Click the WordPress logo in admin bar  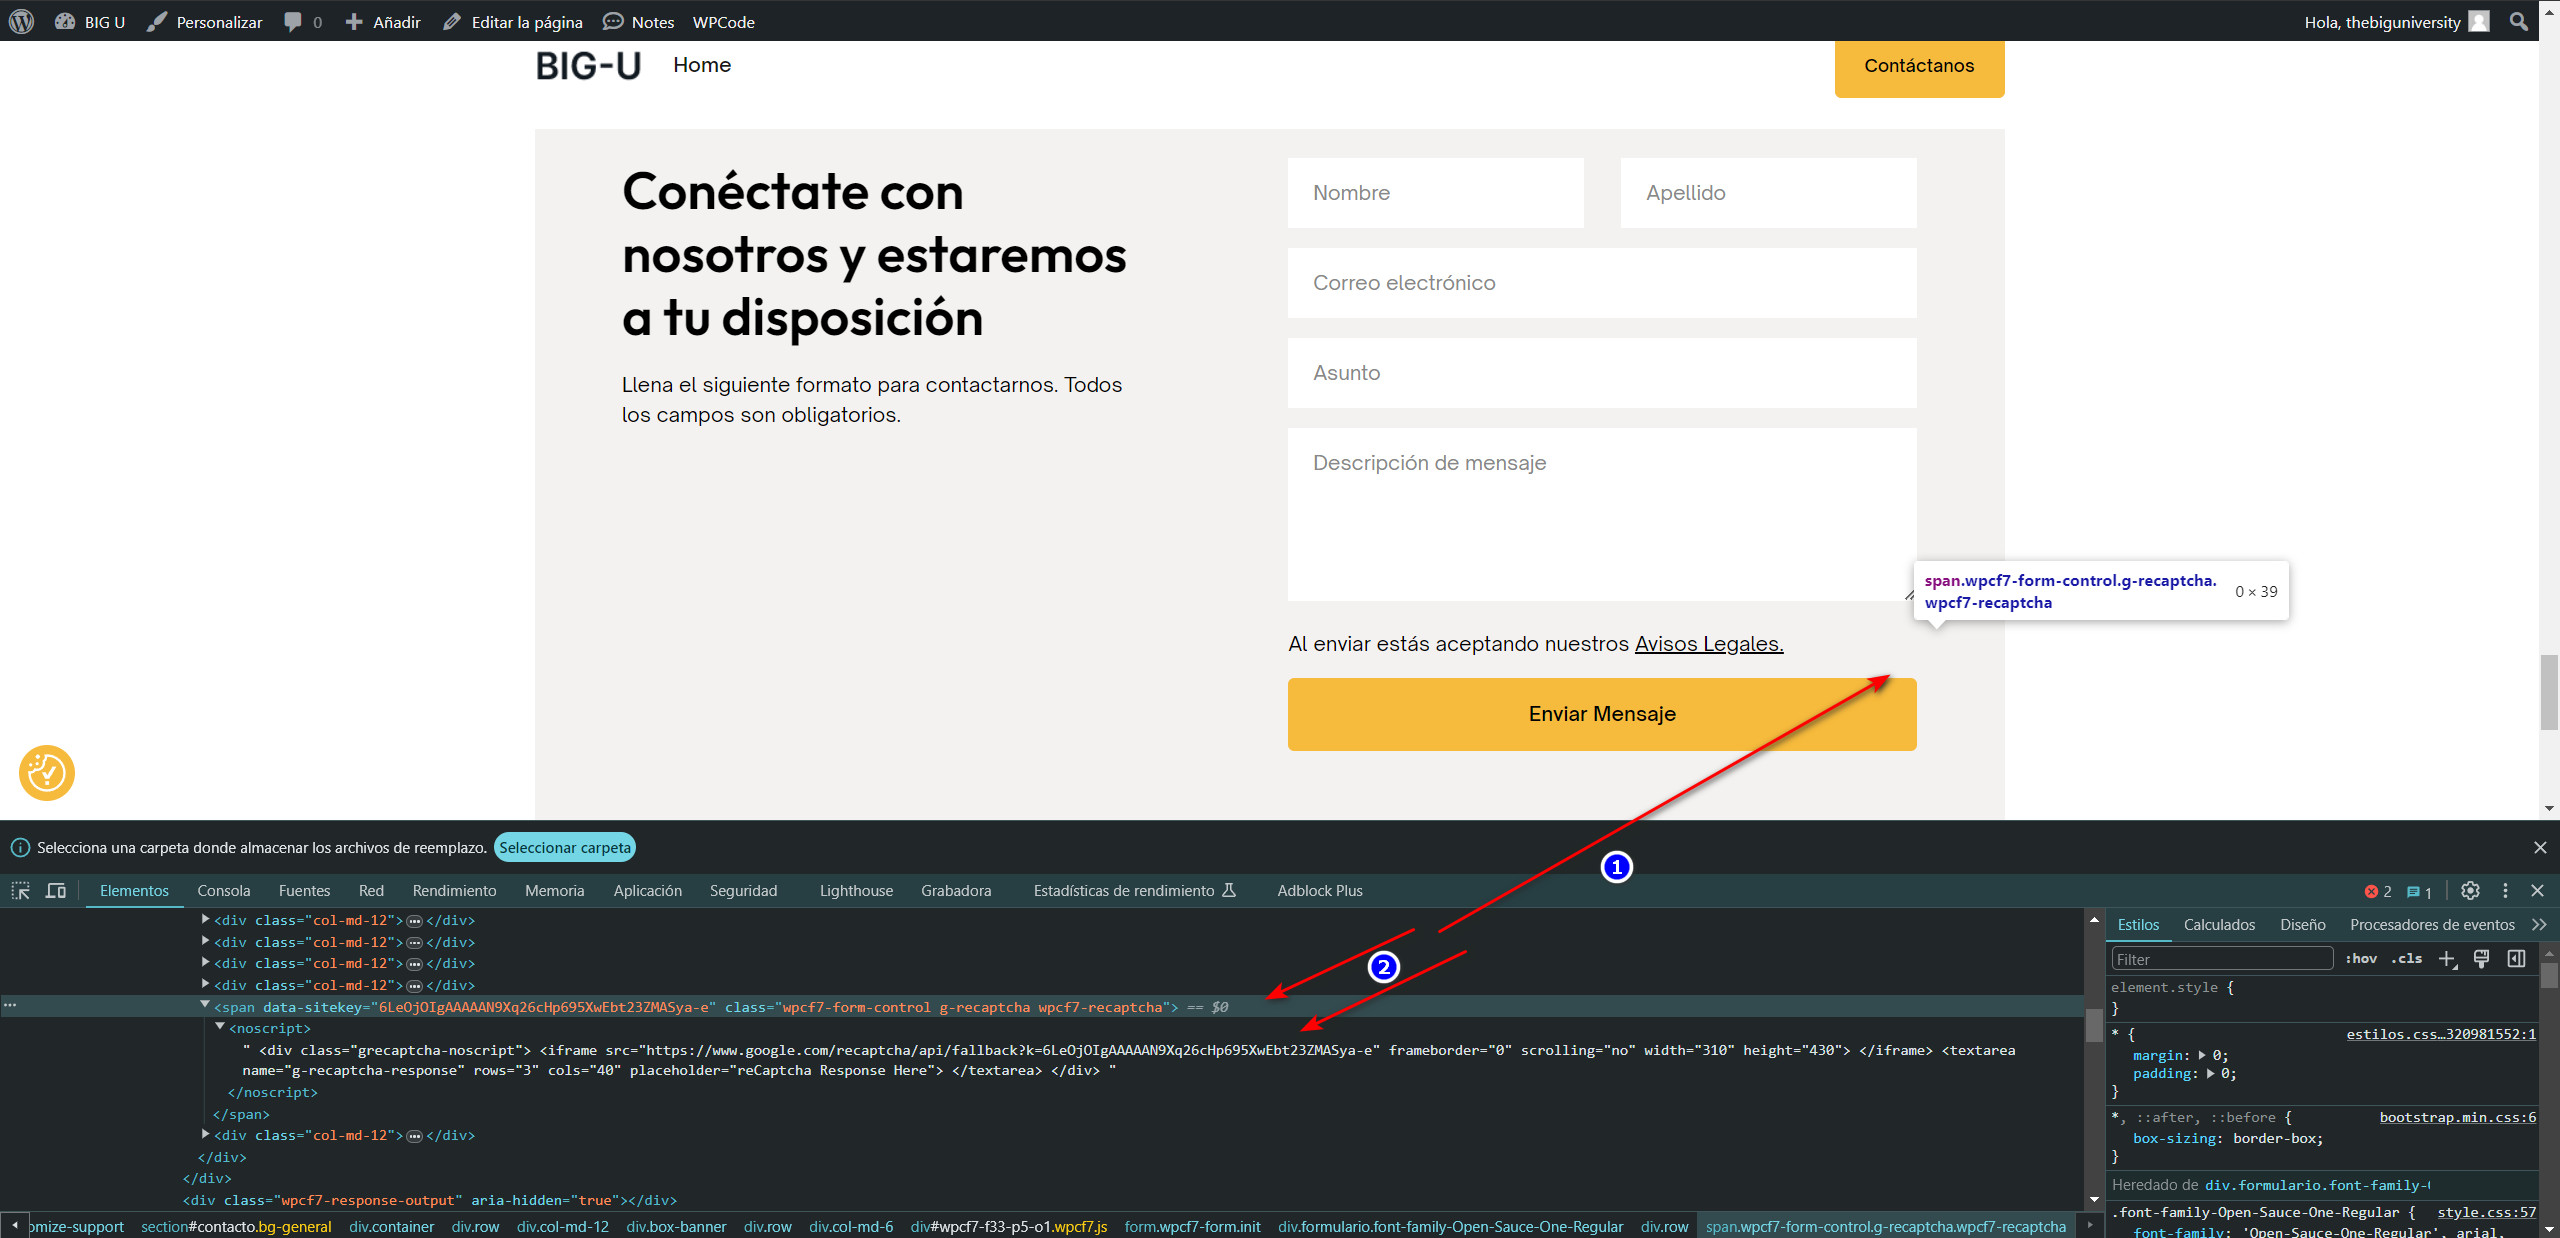21,21
